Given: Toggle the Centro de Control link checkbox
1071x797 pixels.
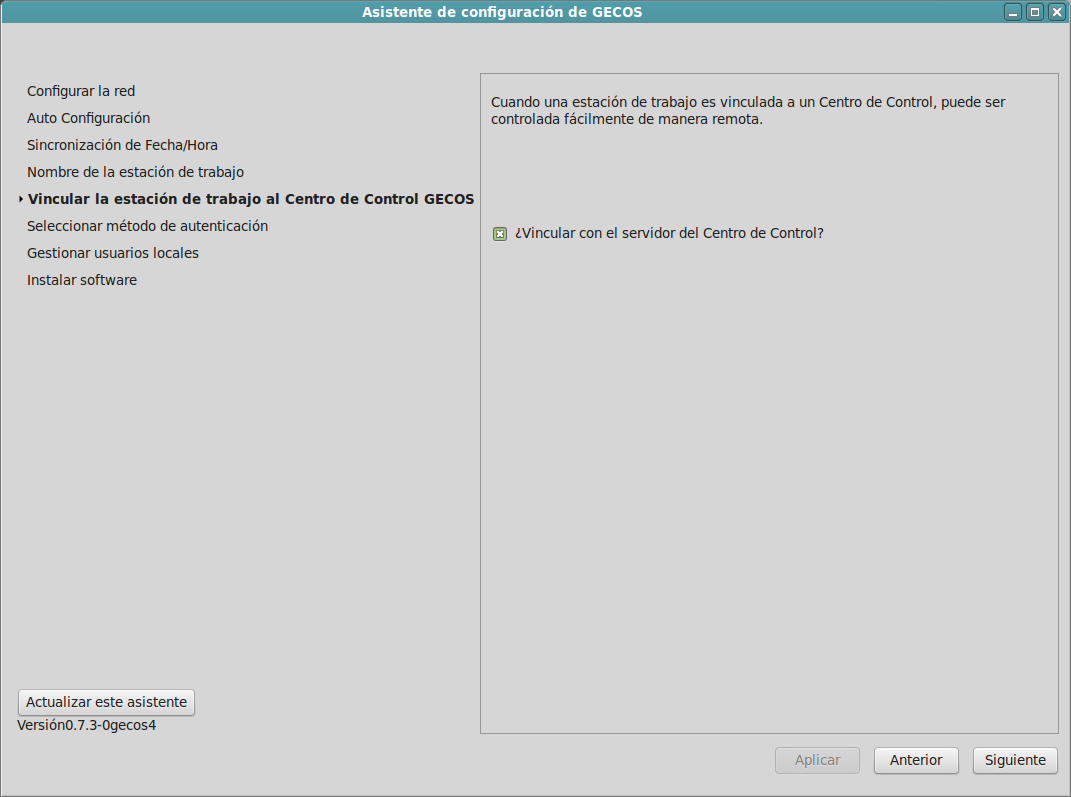Looking at the screenshot, I should coord(500,234).
